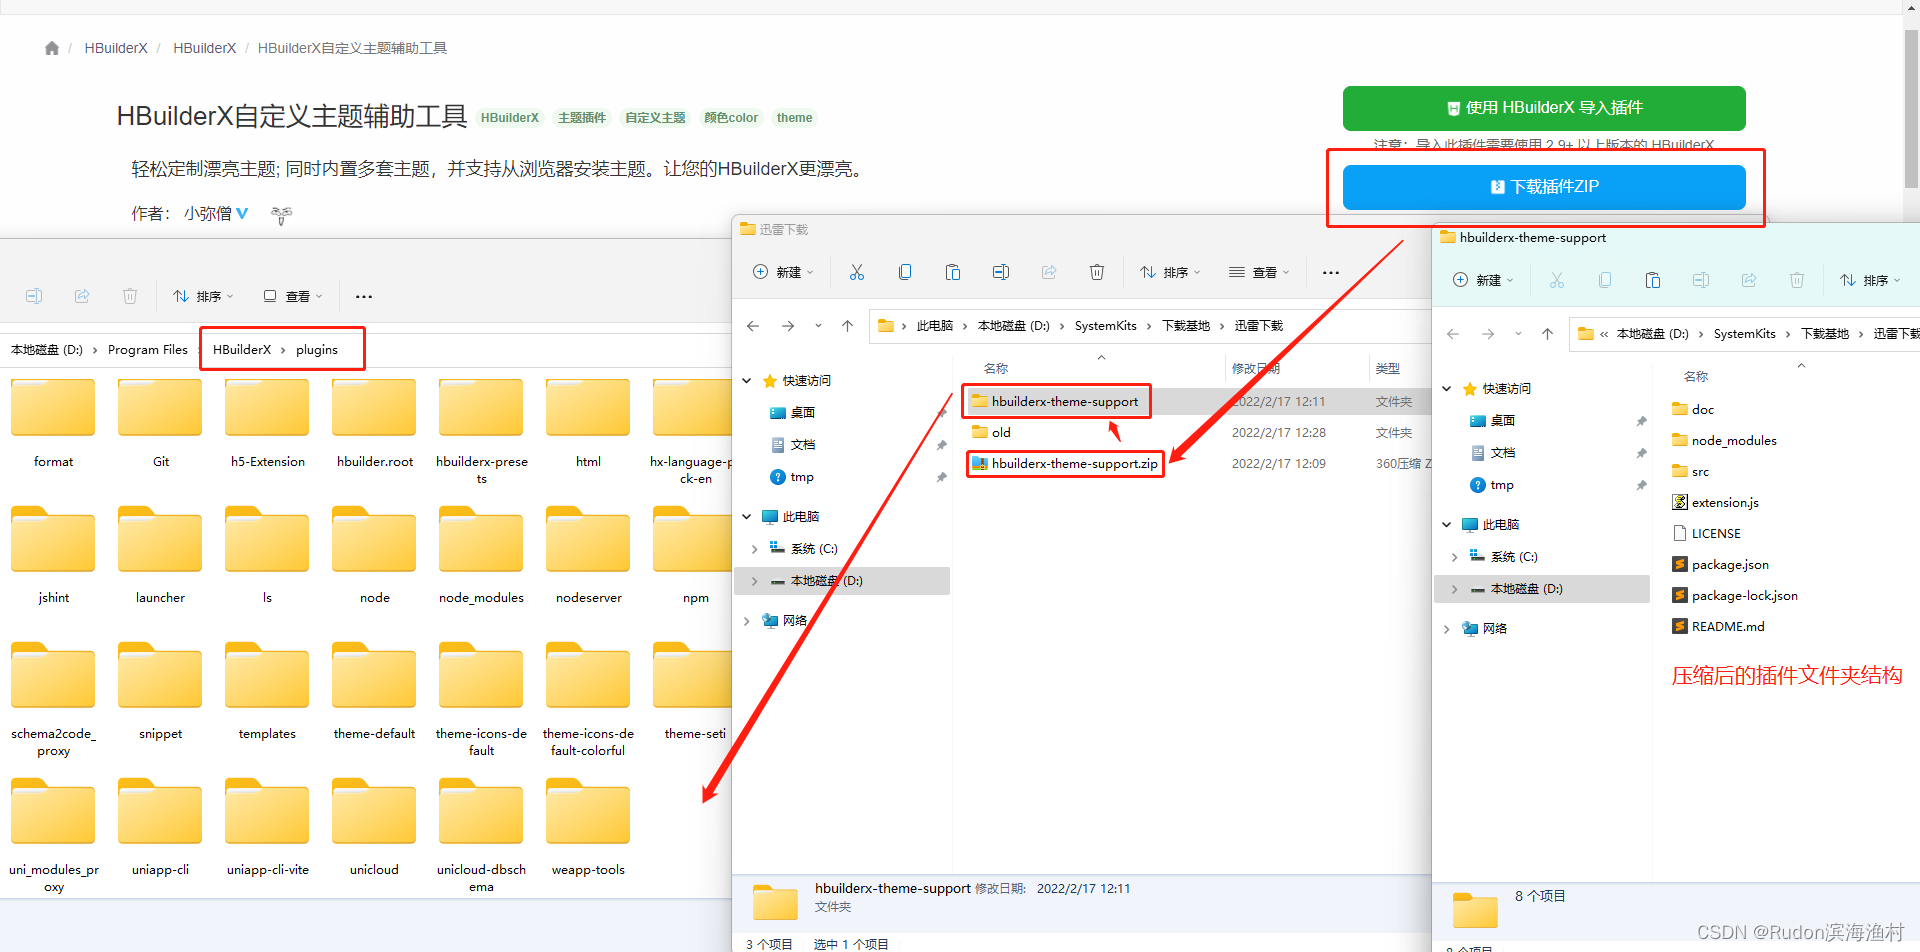Screen dimensions: 1920x952
Task: Click the page vertical scrollbar
Action: point(1911,108)
